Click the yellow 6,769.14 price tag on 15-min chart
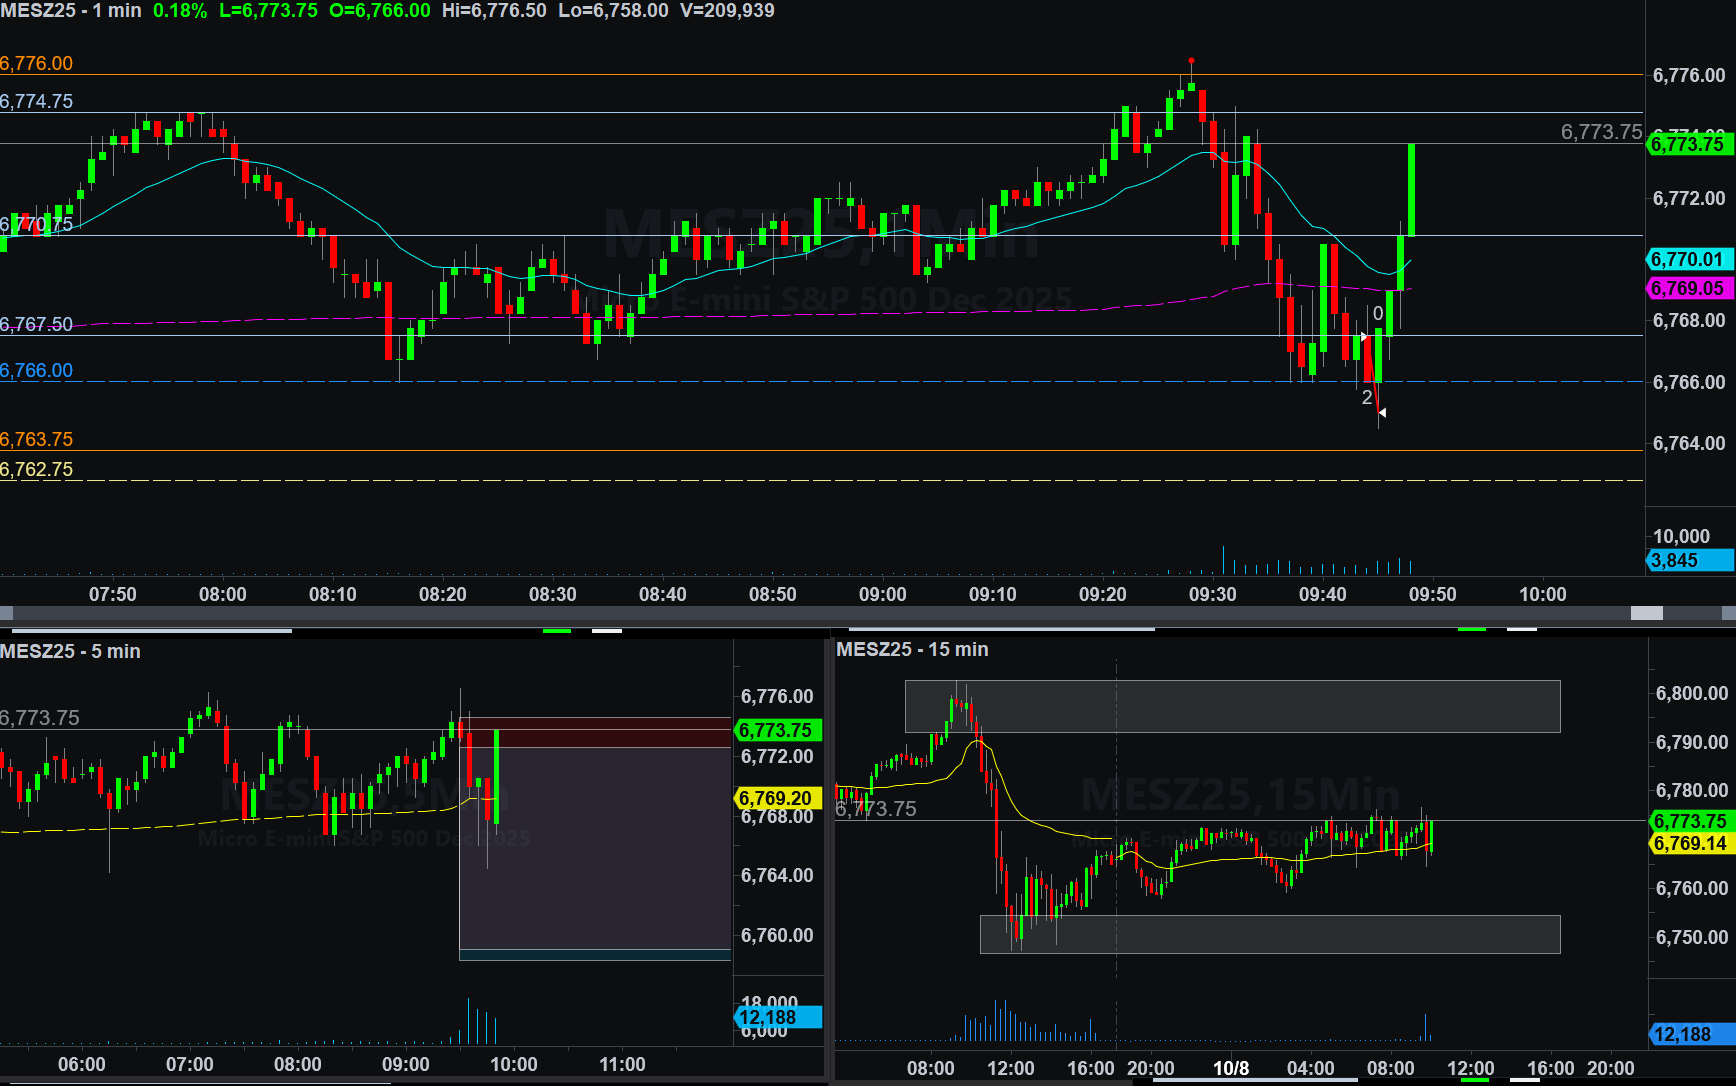Image resolution: width=1736 pixels, height=1086 pixels. pyautogui.click(x=1690, y=844)
